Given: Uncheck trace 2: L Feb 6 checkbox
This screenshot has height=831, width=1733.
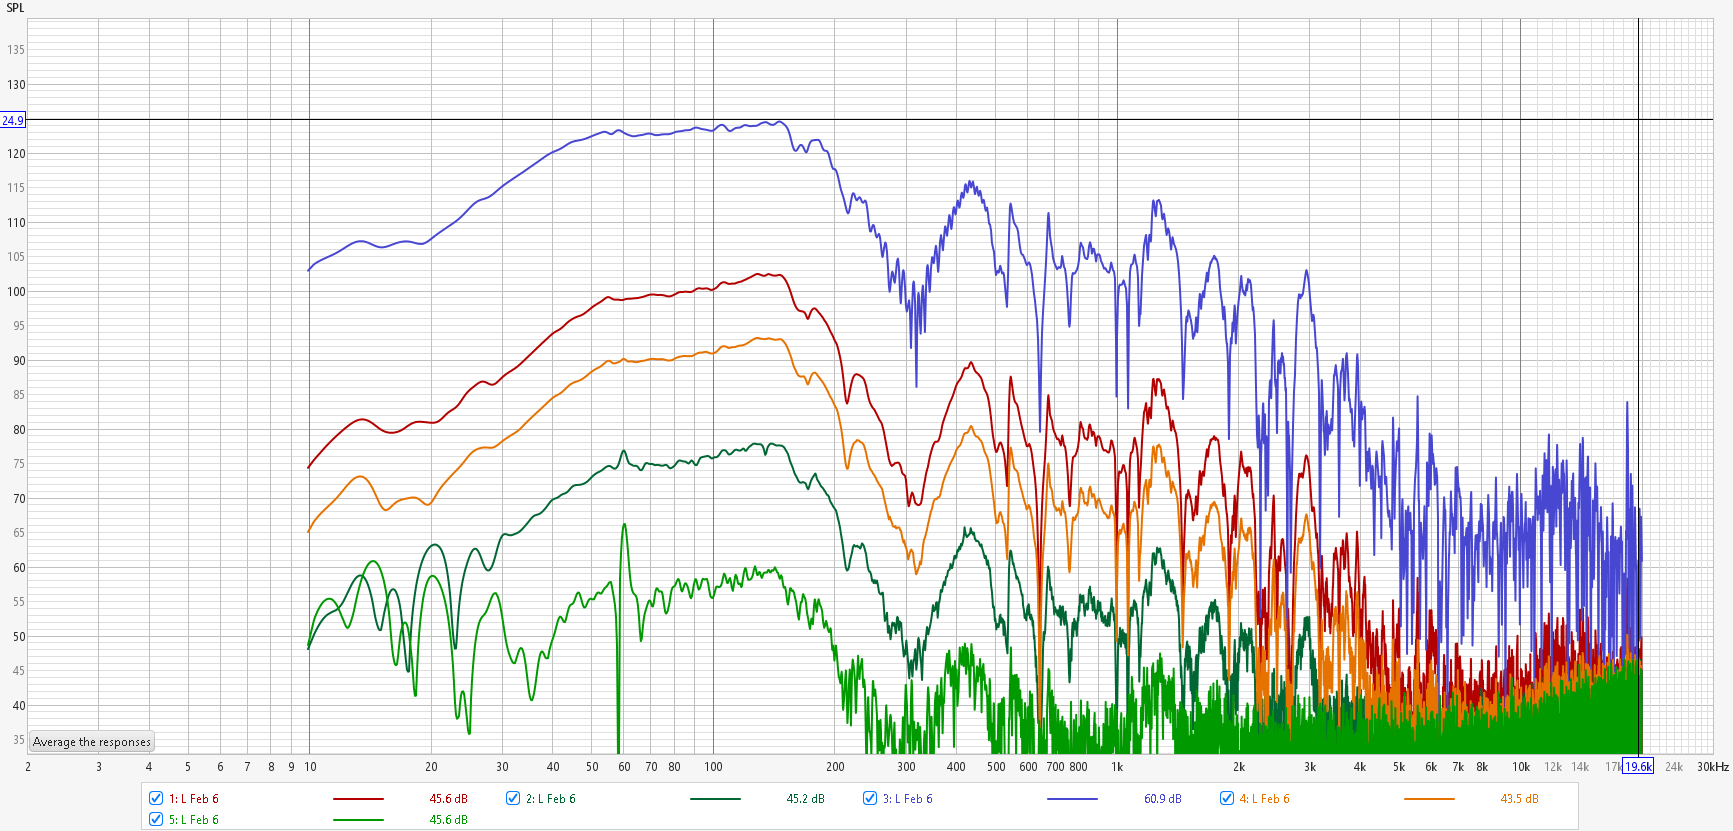Looking at the screenshot, I should 513,798.
